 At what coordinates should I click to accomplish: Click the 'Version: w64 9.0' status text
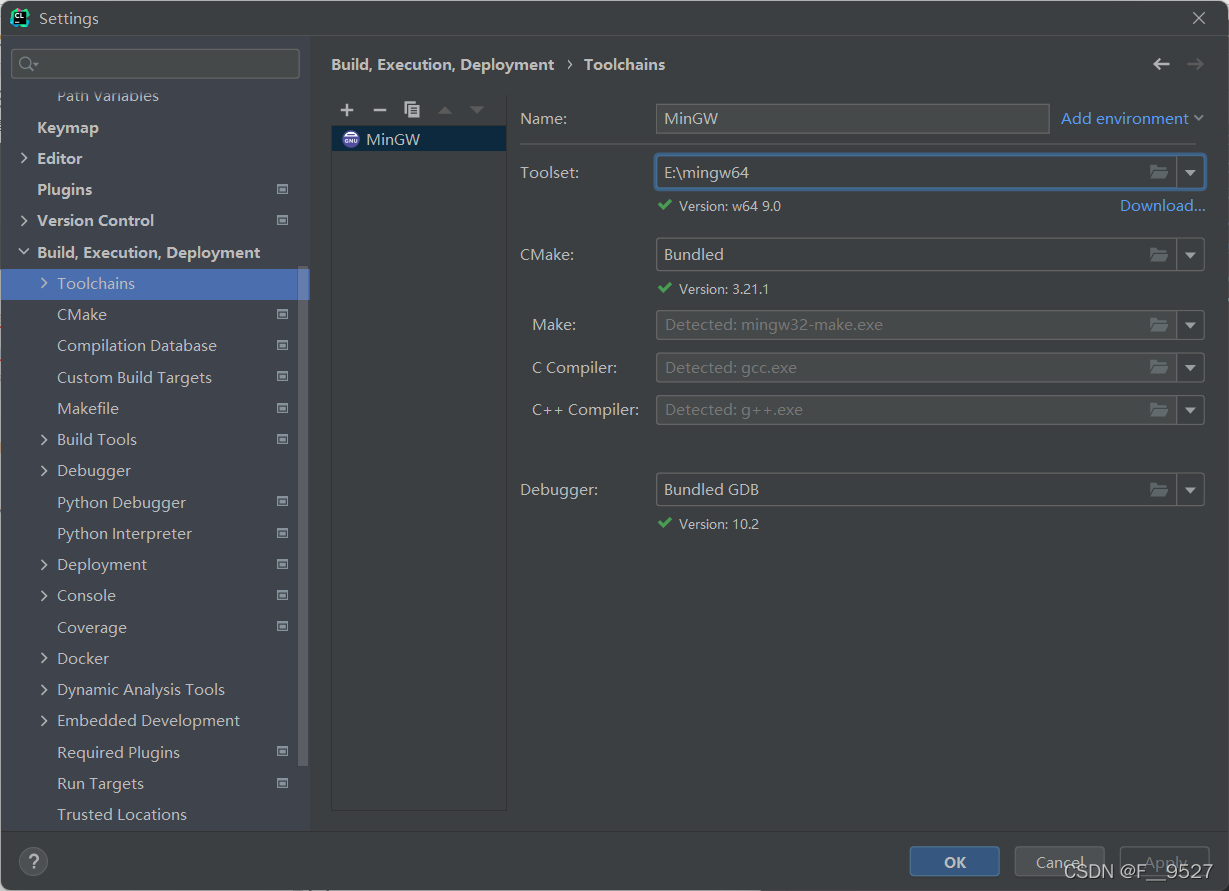pos(730,206)
